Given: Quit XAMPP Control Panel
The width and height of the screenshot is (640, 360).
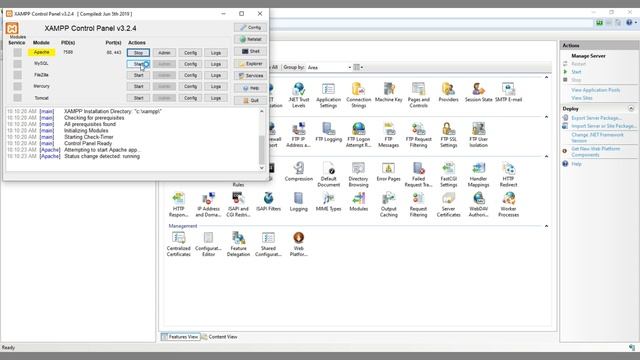Looking at the screenshot, I should point(250,100).
